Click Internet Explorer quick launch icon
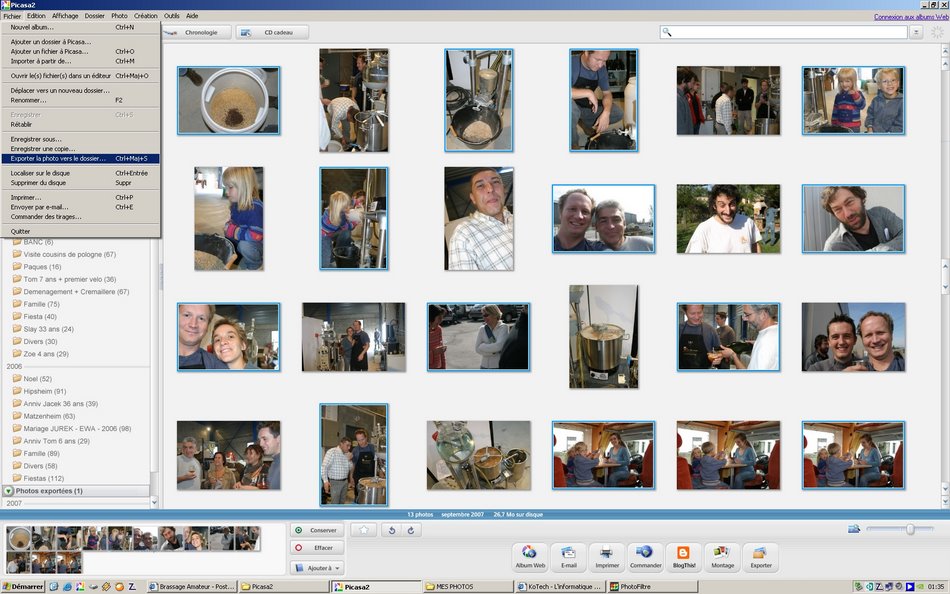Viewport: 950px width, 594px height. click(67, 586)
